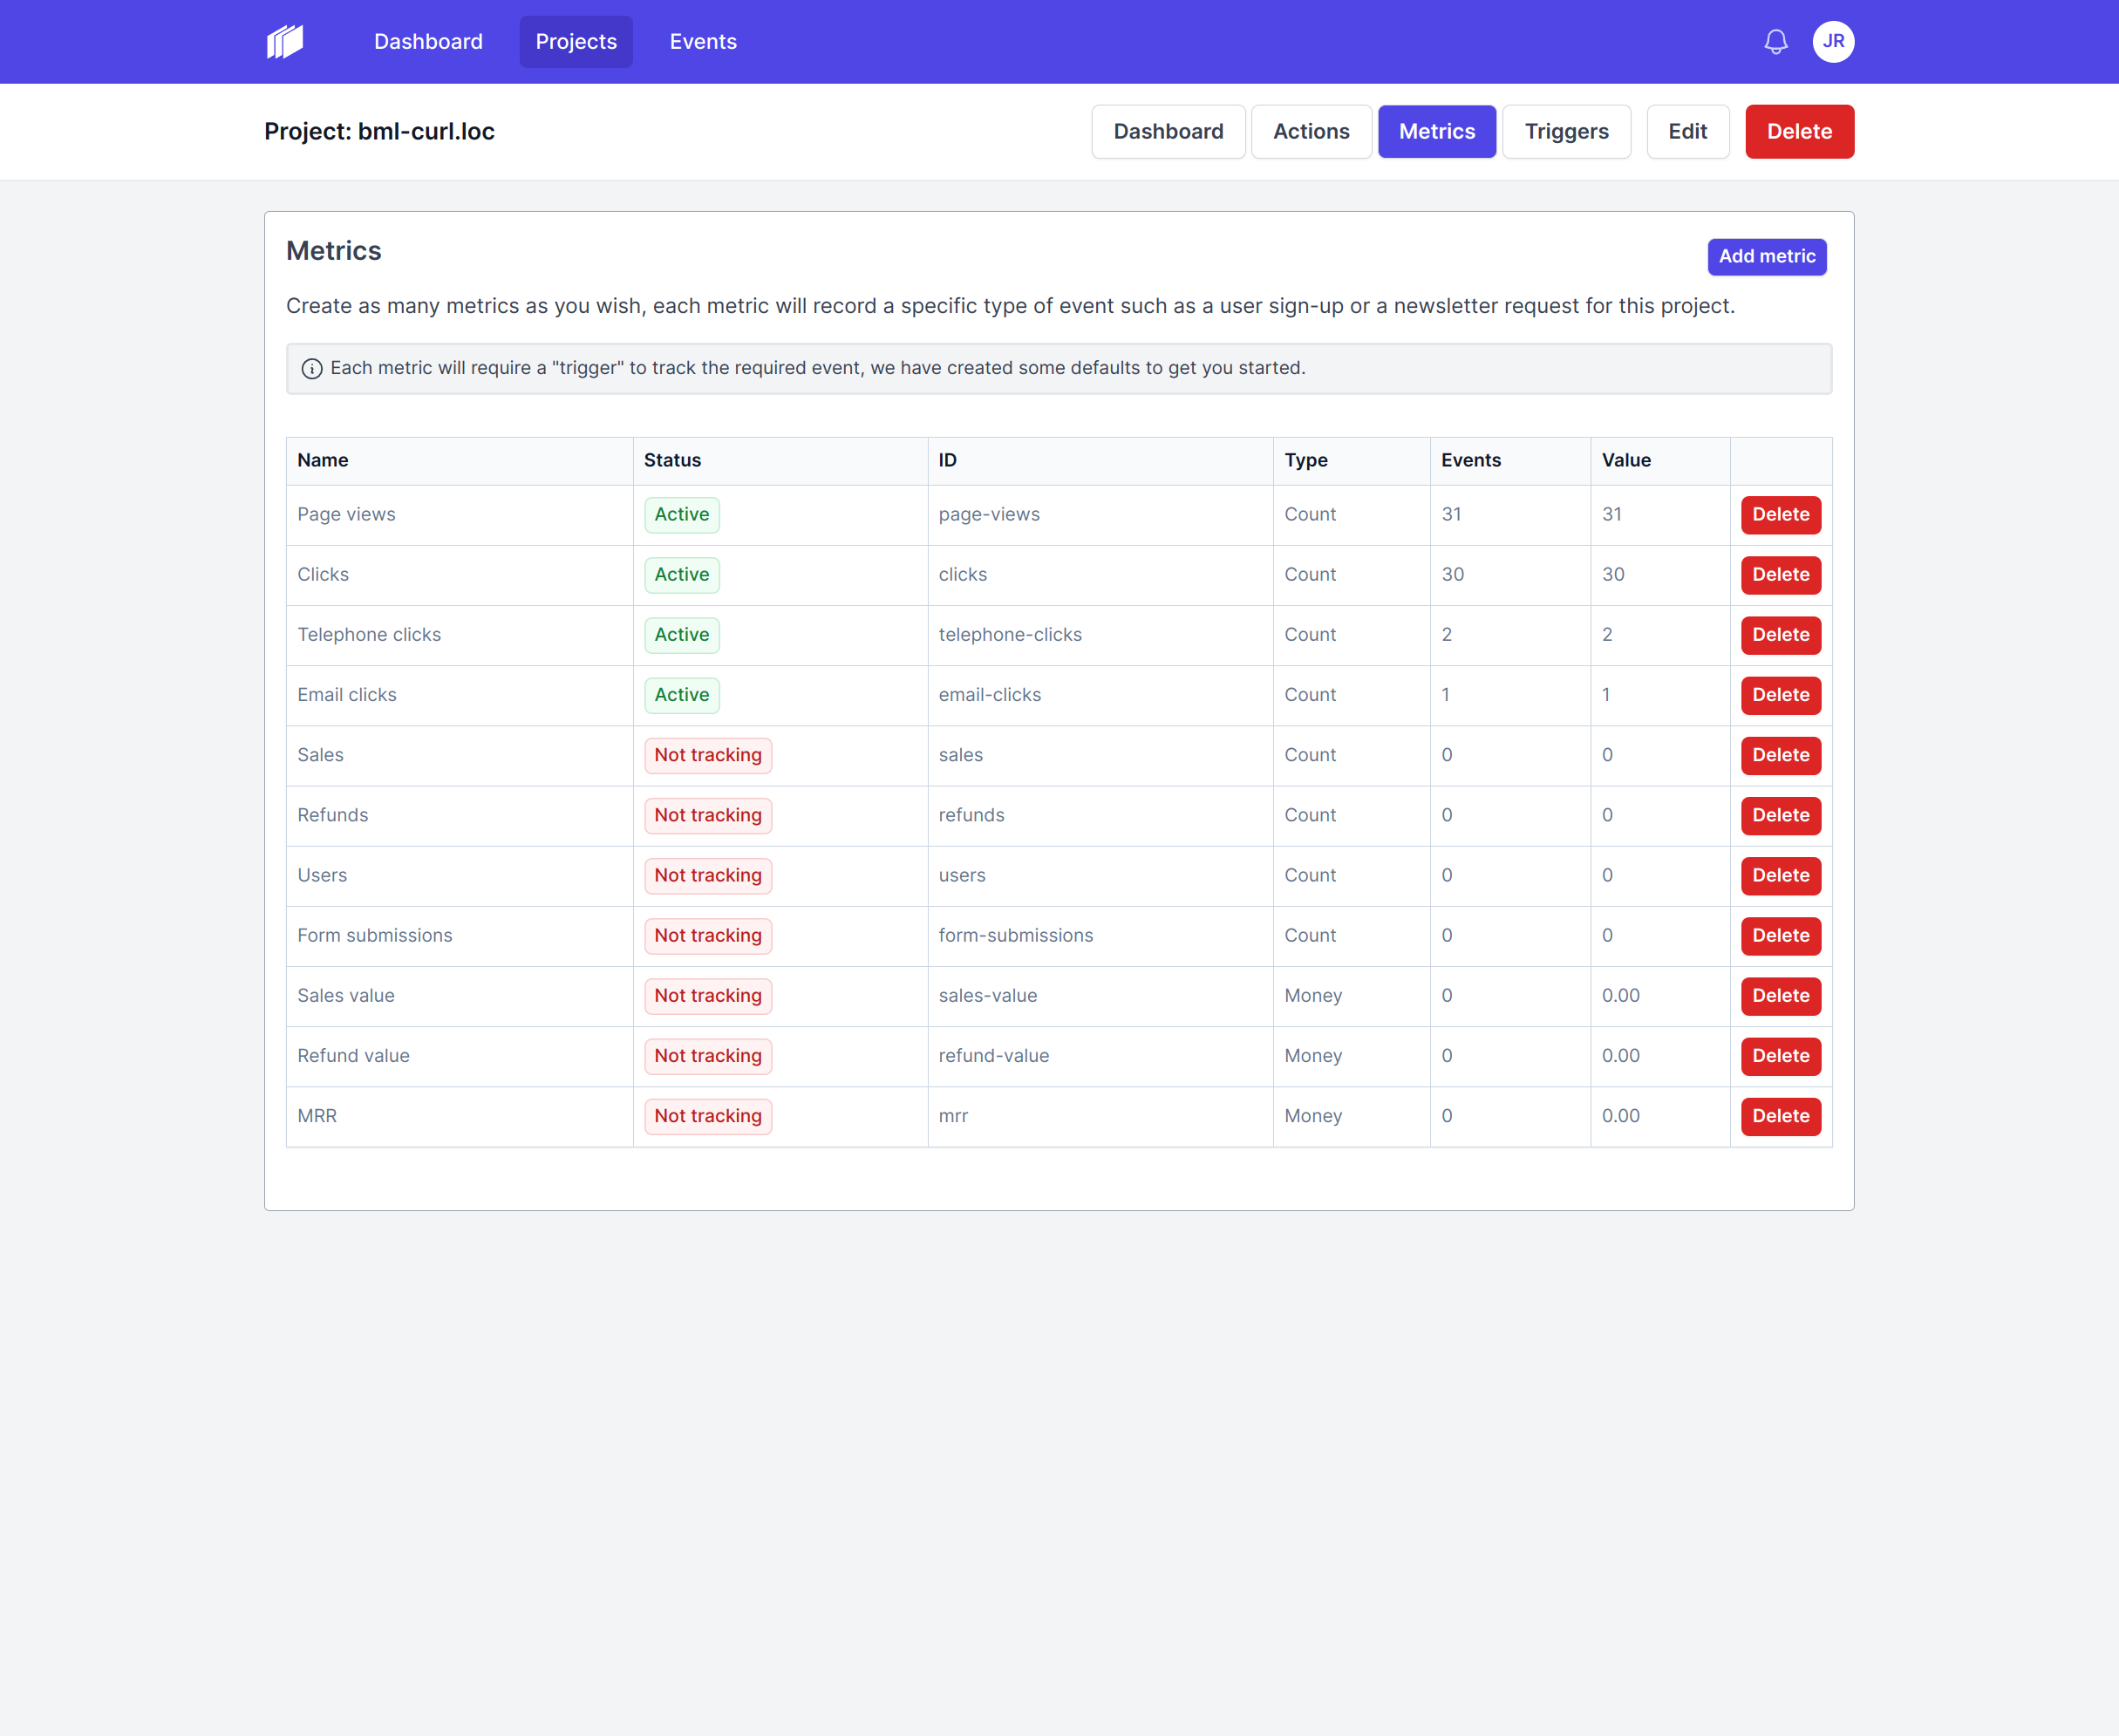Viewport: 2119px width, 1736px height.
Task: Click the Add metric button
Action: 1767,257
